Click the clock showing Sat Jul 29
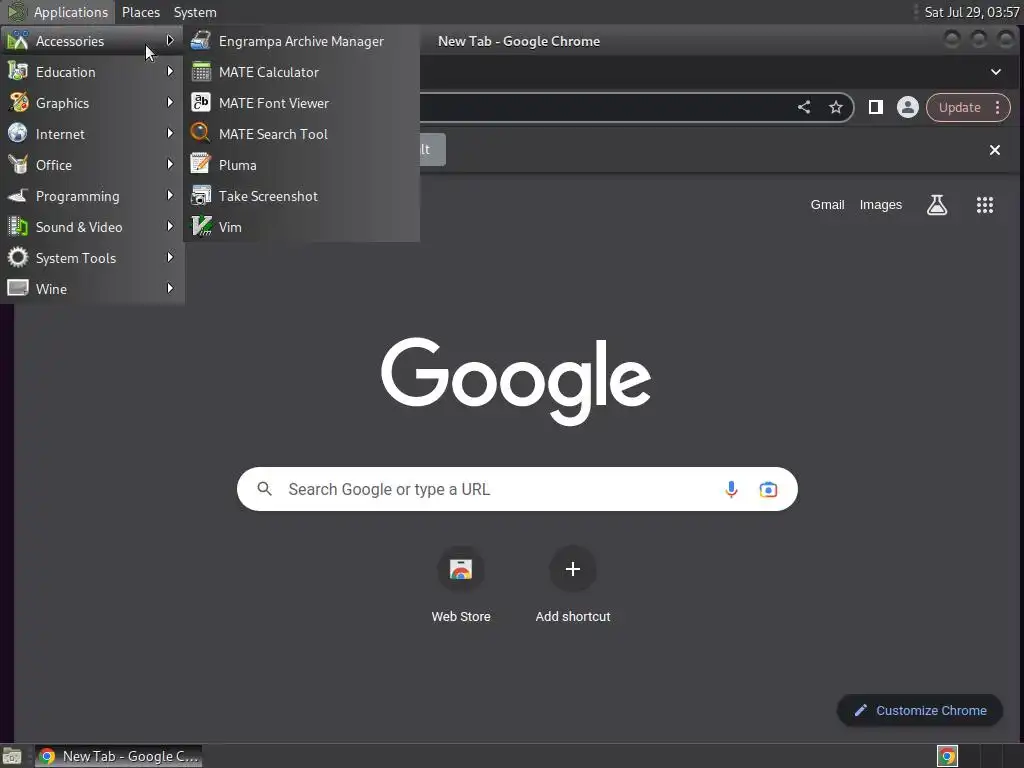1024x768 pixels. (971, 12)
